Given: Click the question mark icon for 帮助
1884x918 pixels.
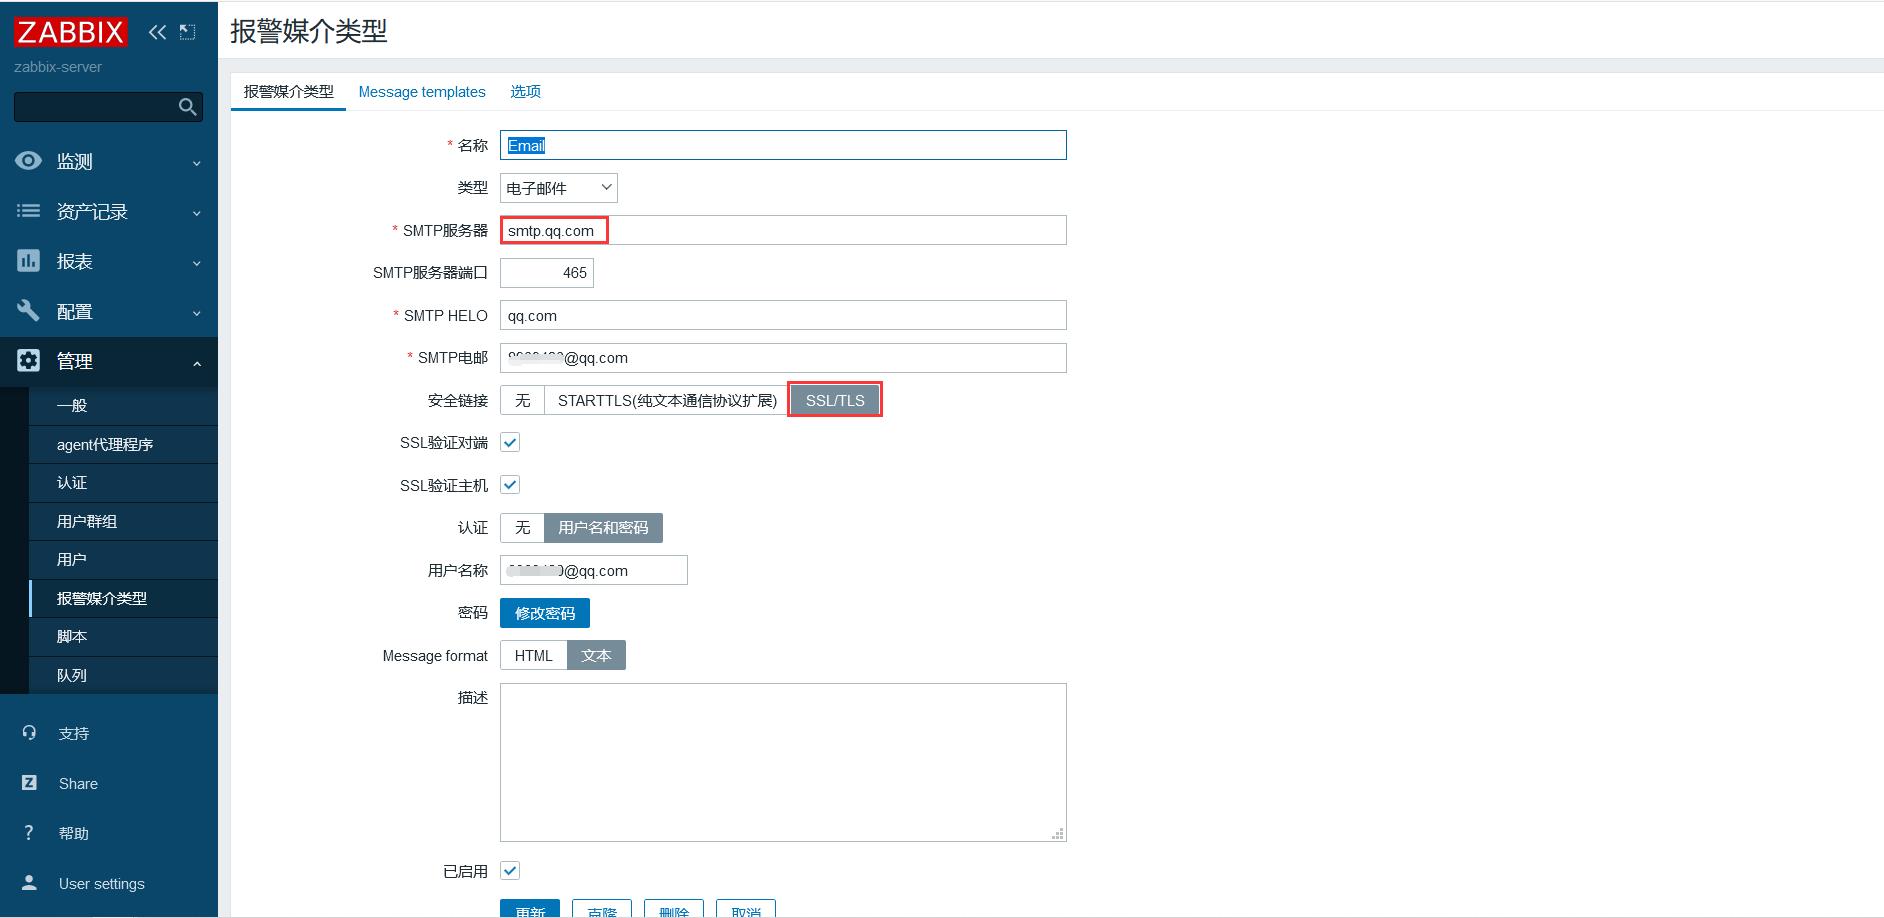Looking at the screenshot, I should (29, 833).
